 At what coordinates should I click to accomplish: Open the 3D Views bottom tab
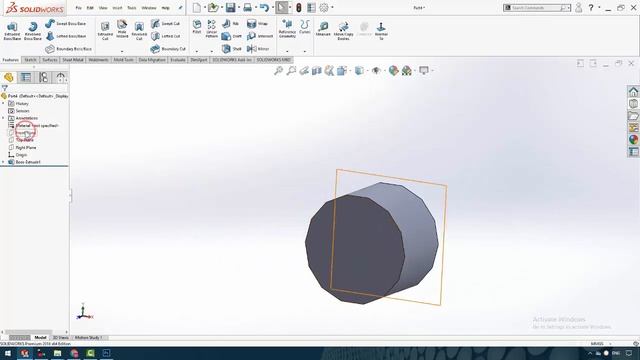[x=60, y=338]
